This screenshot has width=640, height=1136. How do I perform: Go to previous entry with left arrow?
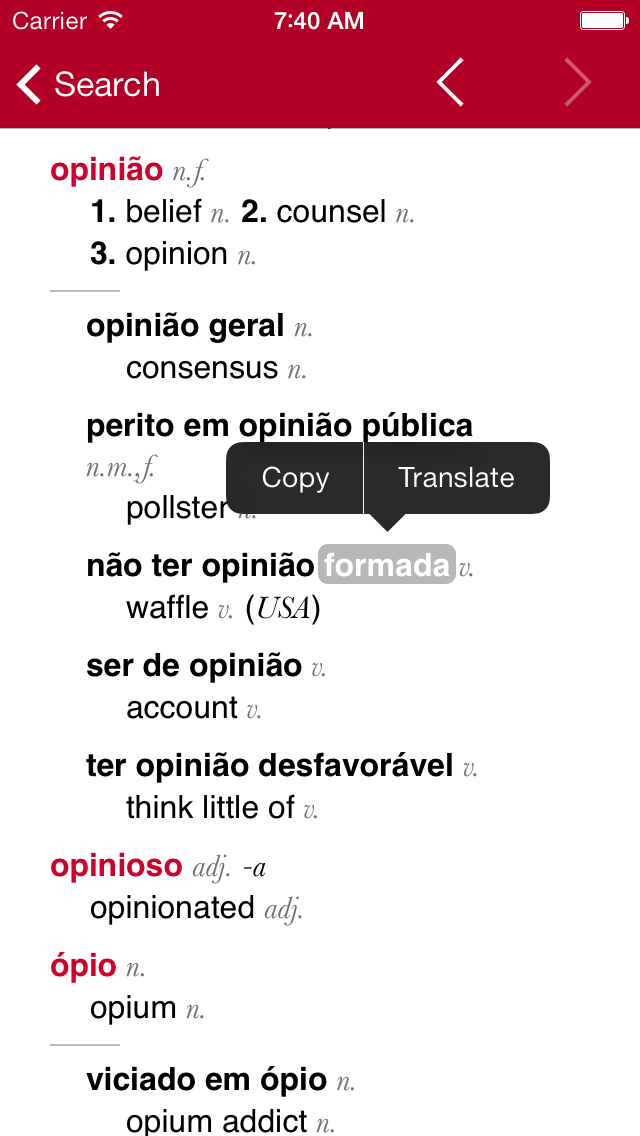point(450,83)
